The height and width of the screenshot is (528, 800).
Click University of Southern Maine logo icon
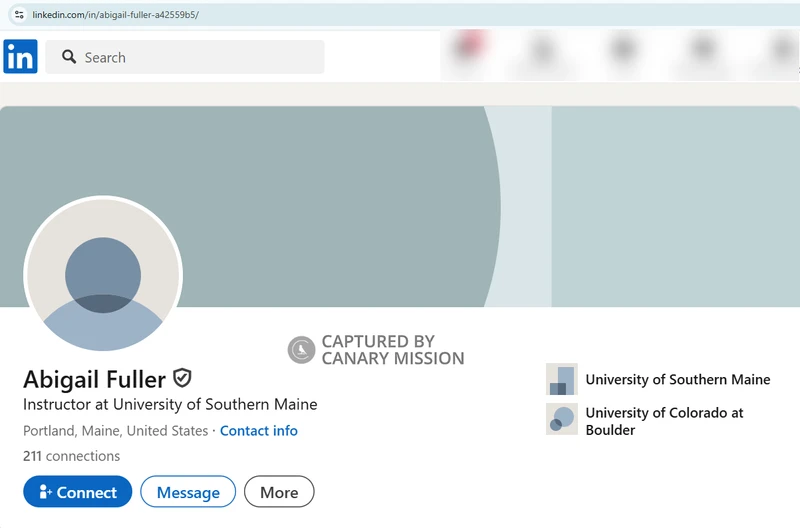tap(562, 379)
